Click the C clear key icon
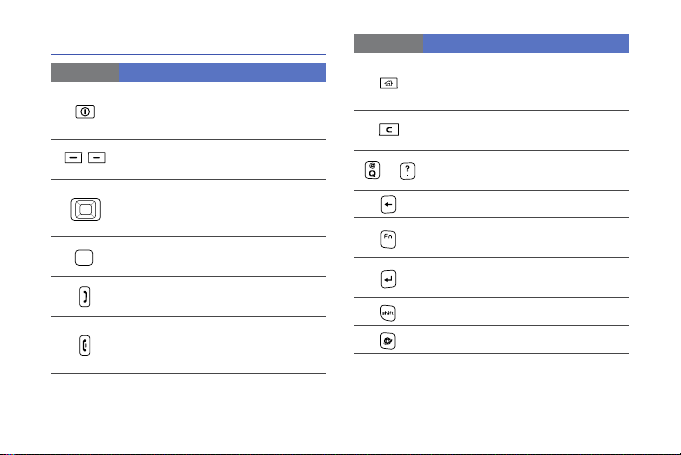 tap(389, 129)
